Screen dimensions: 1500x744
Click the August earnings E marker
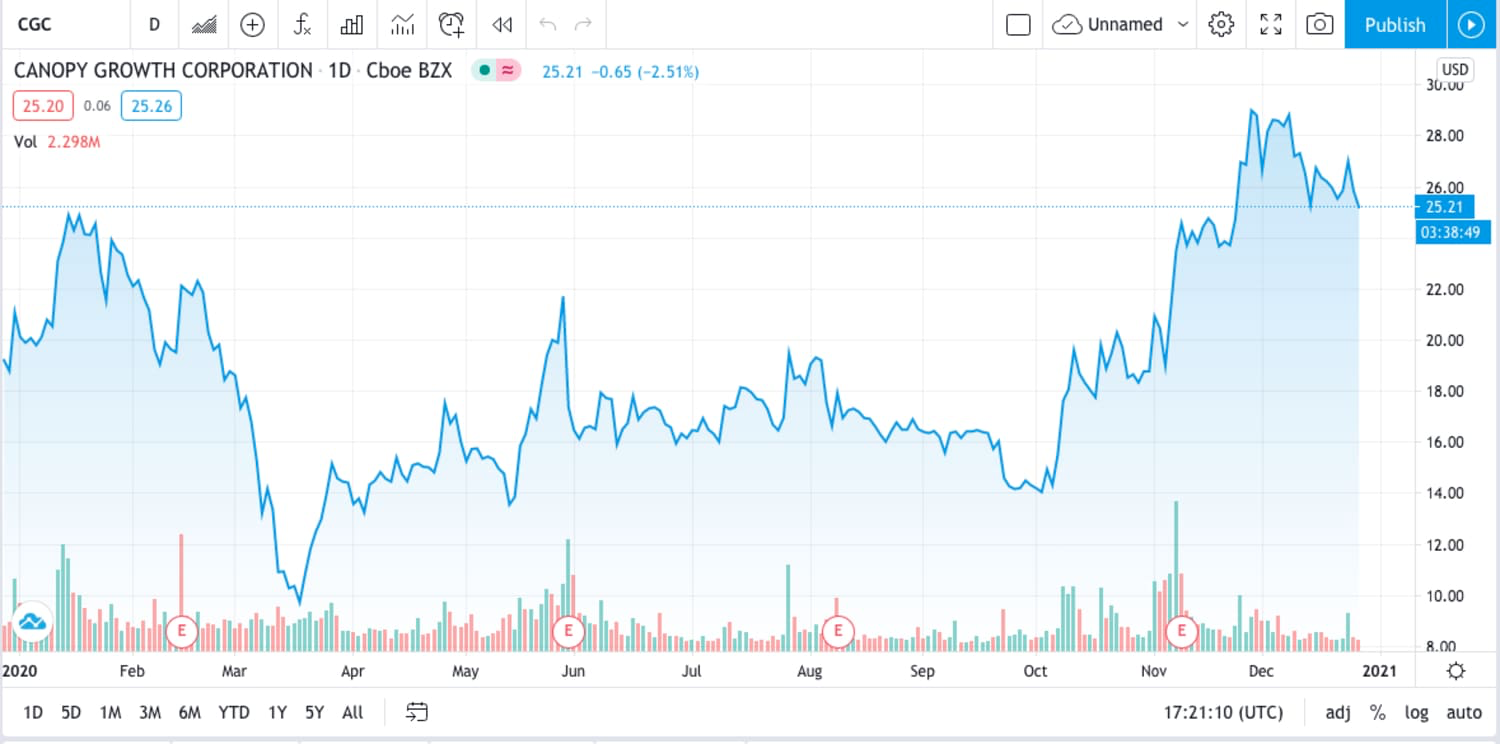(x=838, y=631)
